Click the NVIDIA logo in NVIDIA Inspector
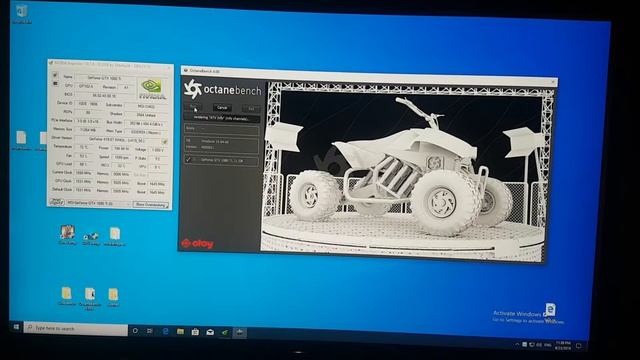This screenshot has width=640, height=360. click(152, 89)
